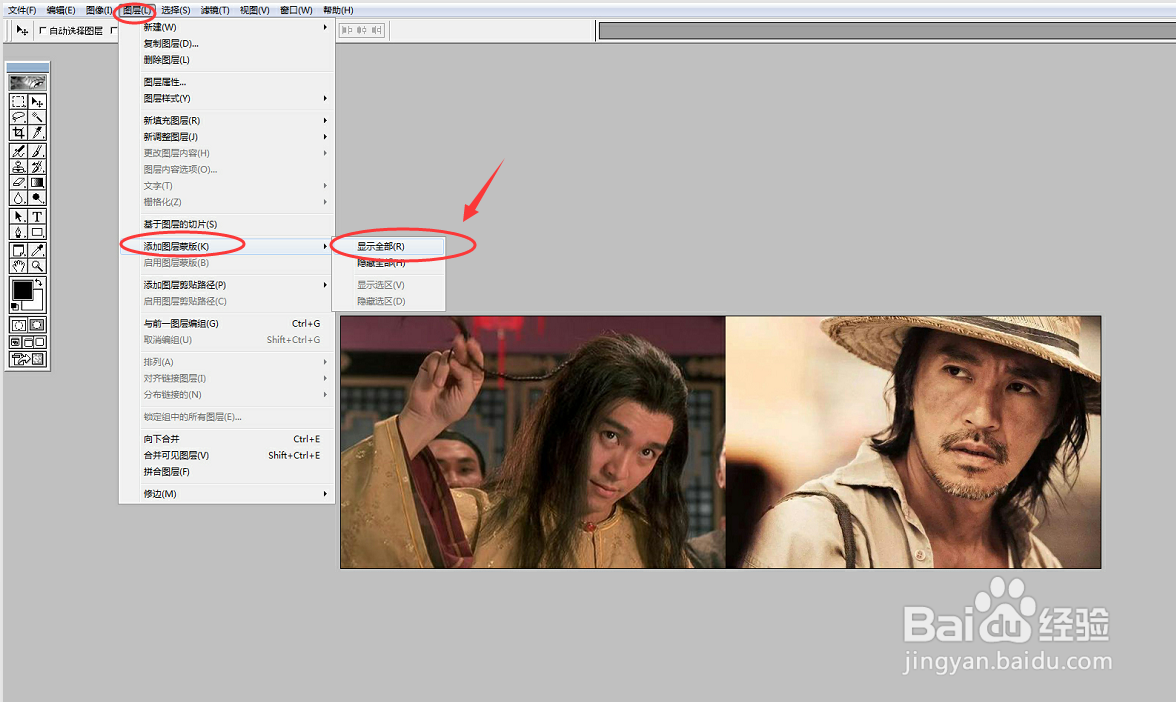Select the Move tool in toolbox
The width and height of the screenshot is (1176, 702).
37,101
